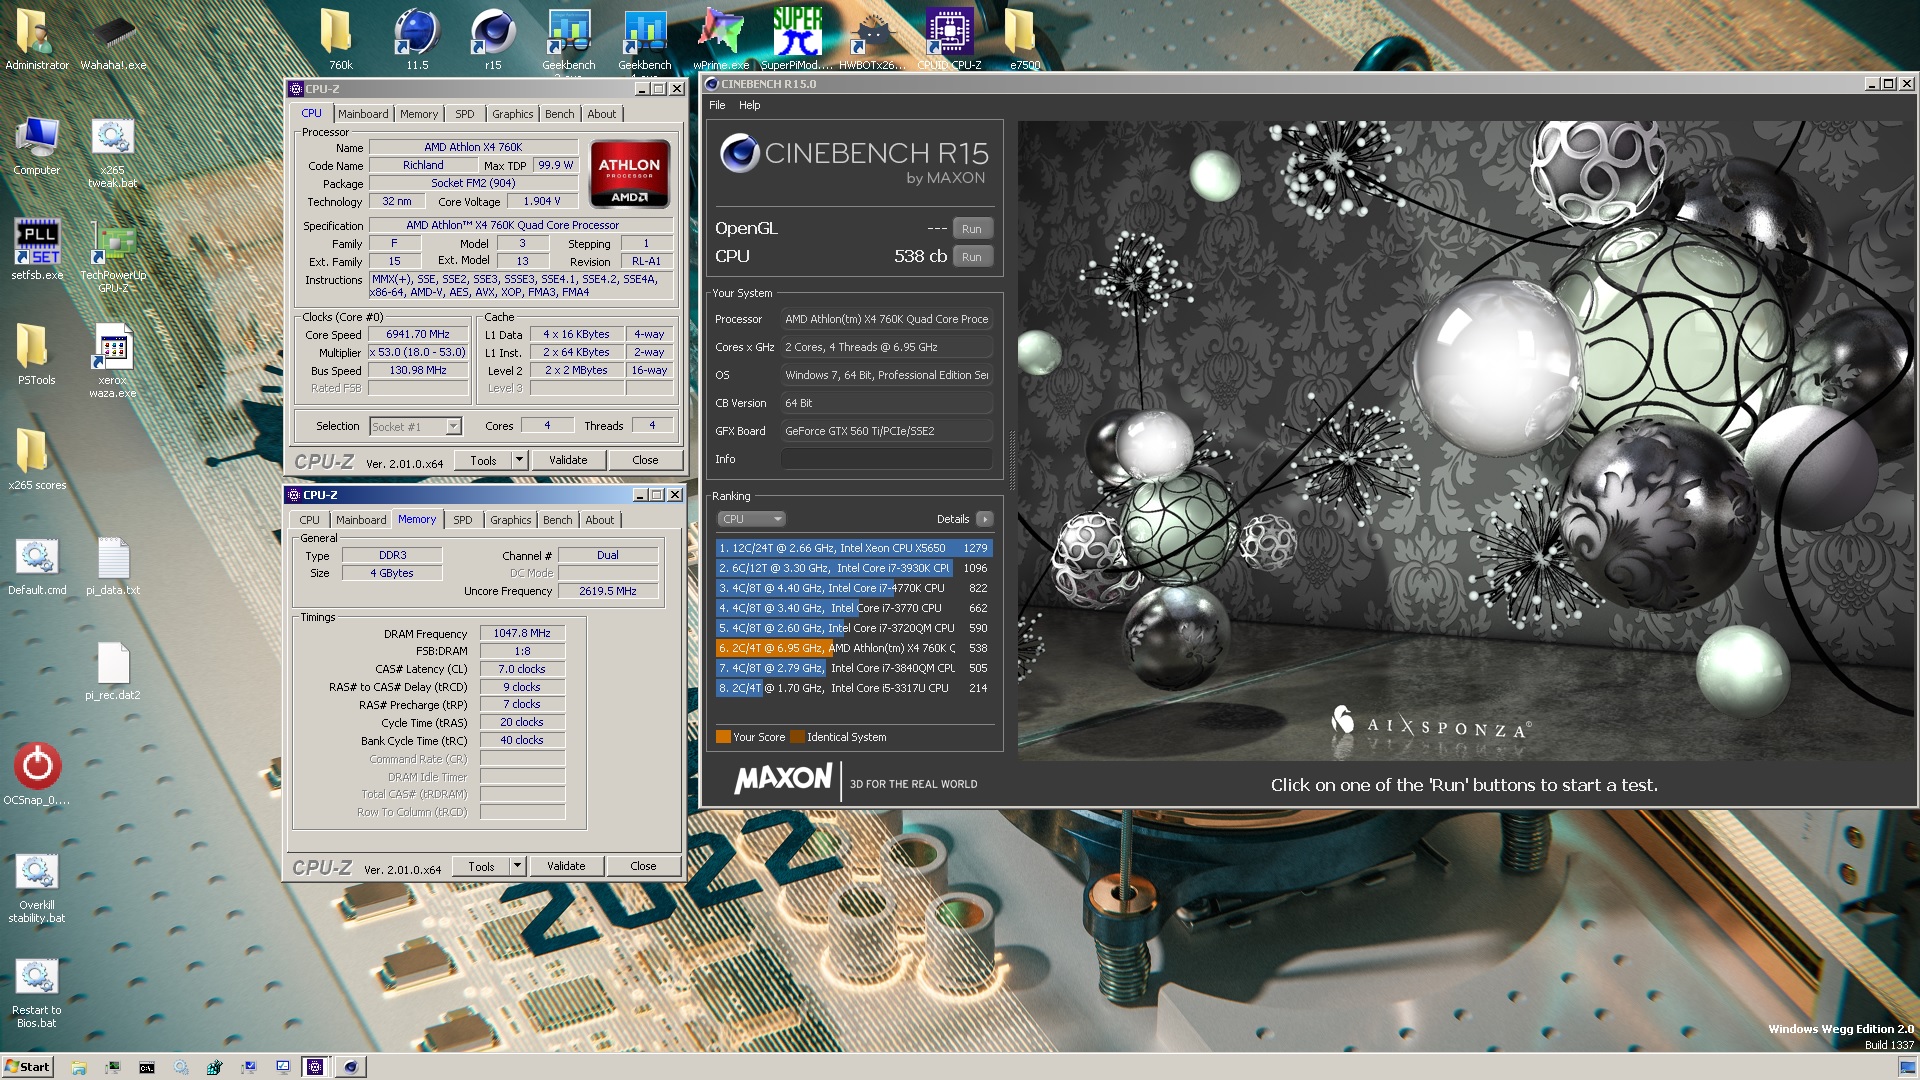Open About tab in the CPU-tab window

pyautogui.click(x=602, y=114)
